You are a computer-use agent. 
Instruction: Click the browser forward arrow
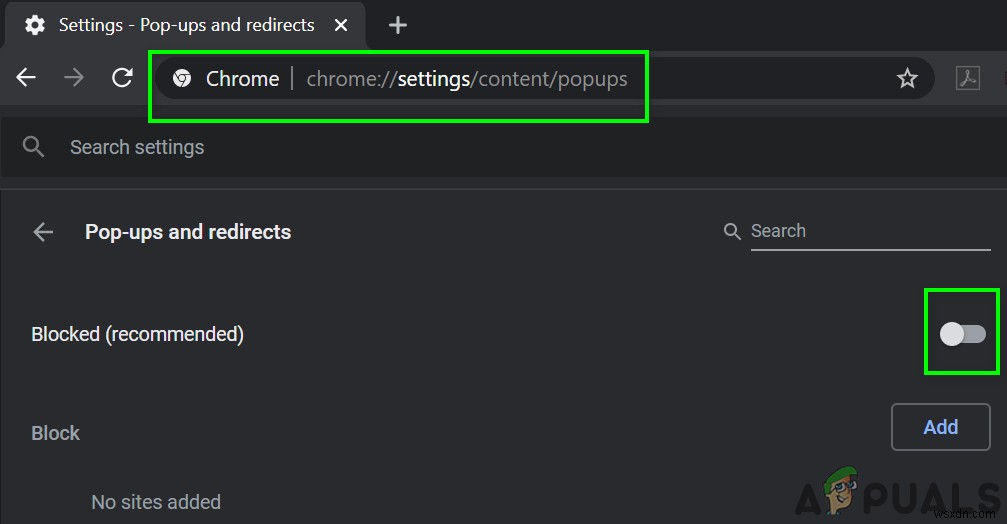[x=74, y=78]
